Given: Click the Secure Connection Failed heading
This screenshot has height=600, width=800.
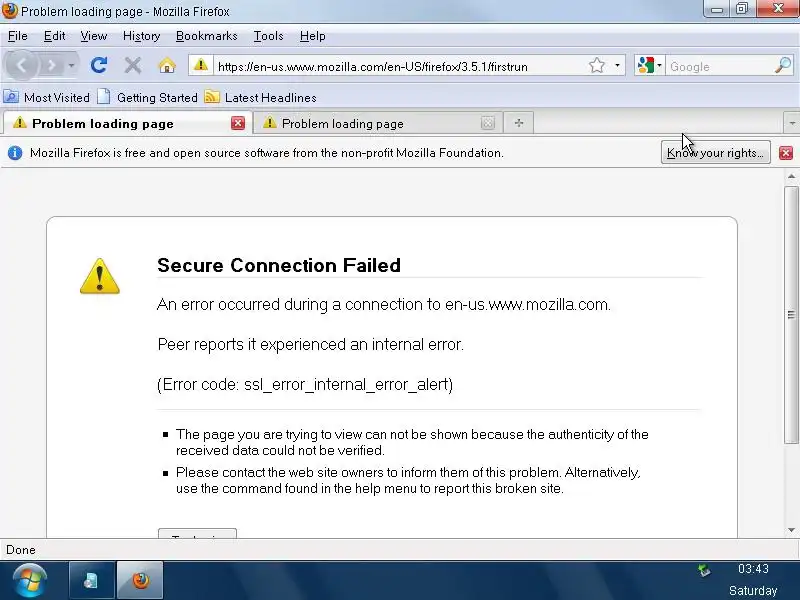Looking at the screenshot, I should tap(279, 265).
